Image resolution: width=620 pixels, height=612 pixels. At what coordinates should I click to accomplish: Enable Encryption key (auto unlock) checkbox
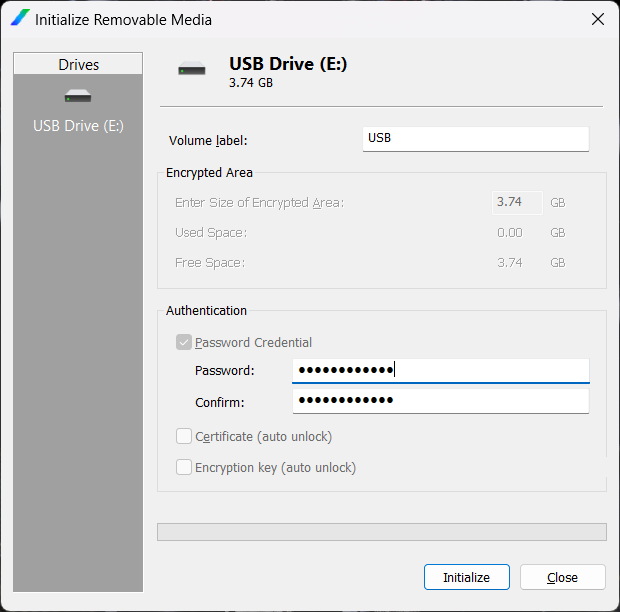[x=184, y=467]
